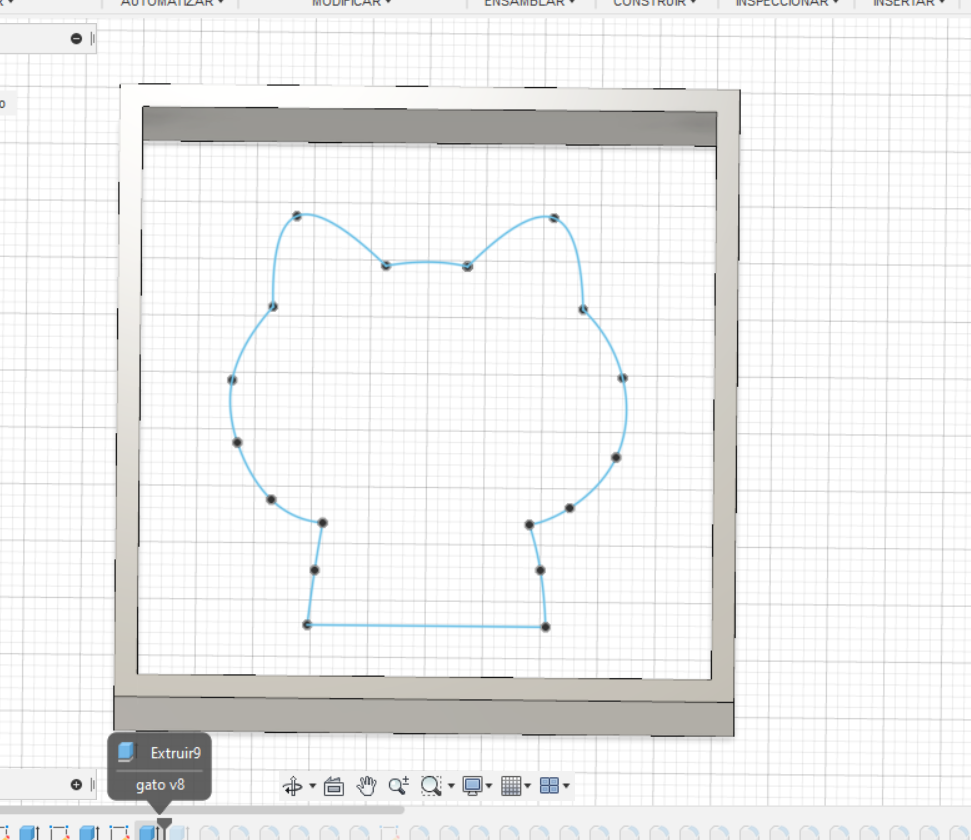Open the CONSTRUIR toolbar menu
Viewport: 971px width, 840px height.
(655, 3)
